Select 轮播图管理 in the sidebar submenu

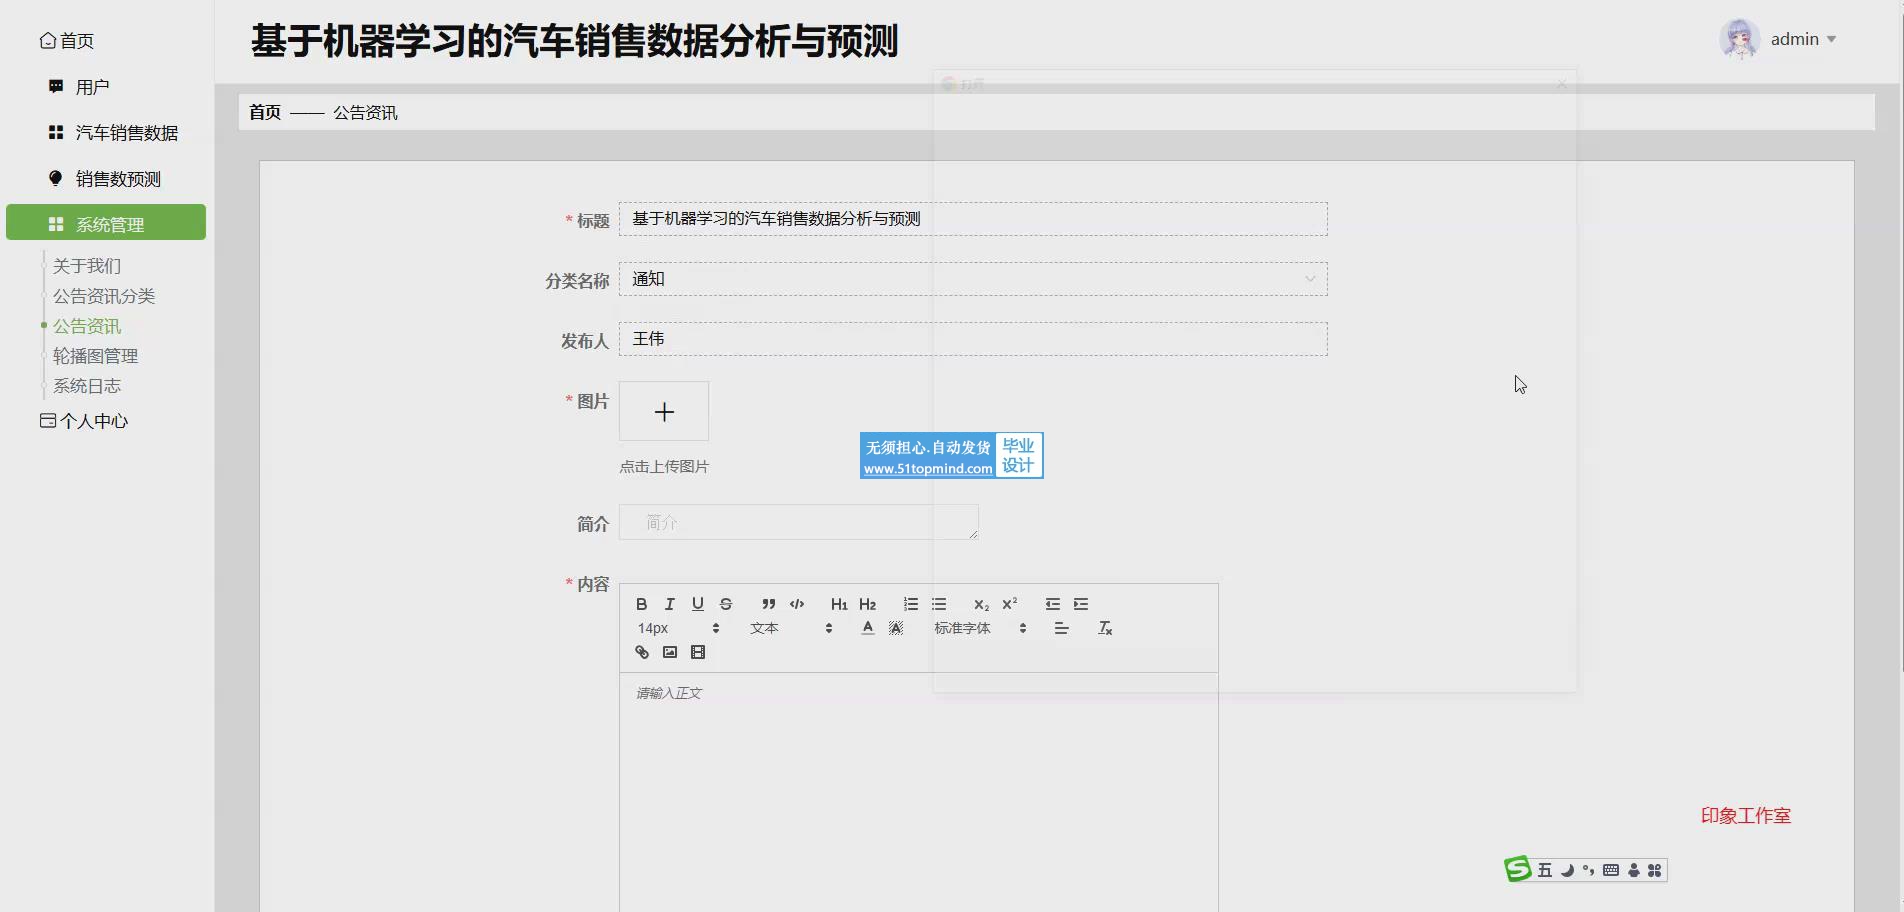95,356
